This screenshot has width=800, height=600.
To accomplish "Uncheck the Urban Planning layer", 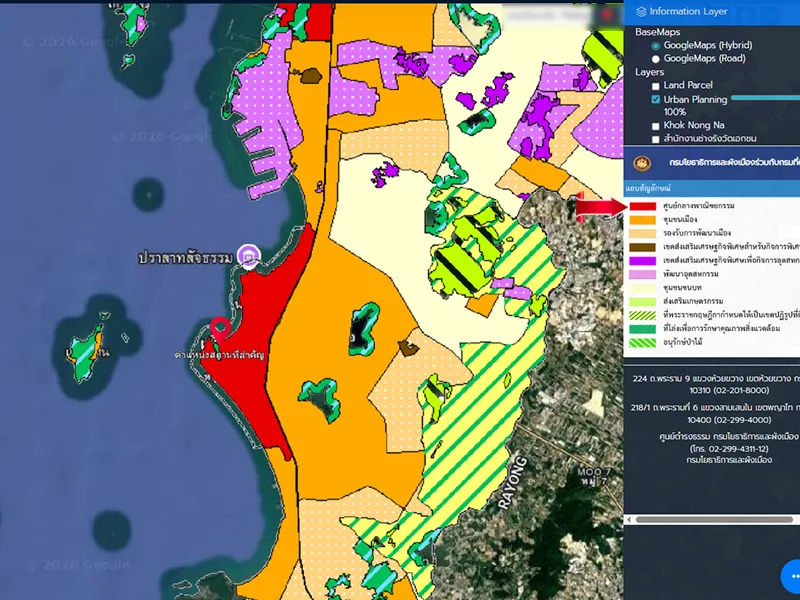I will (x=656, y=99).
